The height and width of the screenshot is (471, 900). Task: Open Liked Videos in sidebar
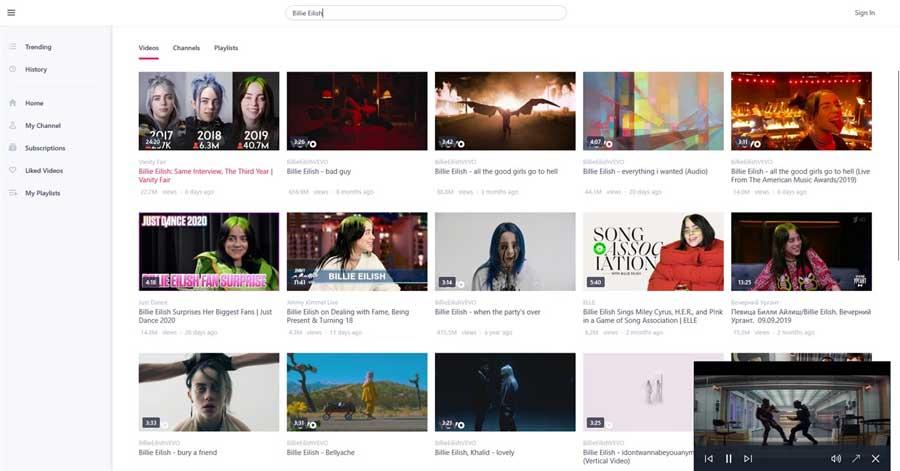pyautogui.click(x=44, y=170)
